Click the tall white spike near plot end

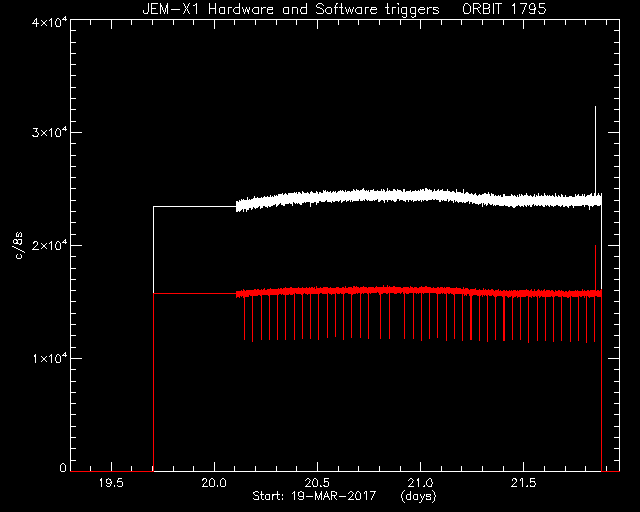click(595, 150)
